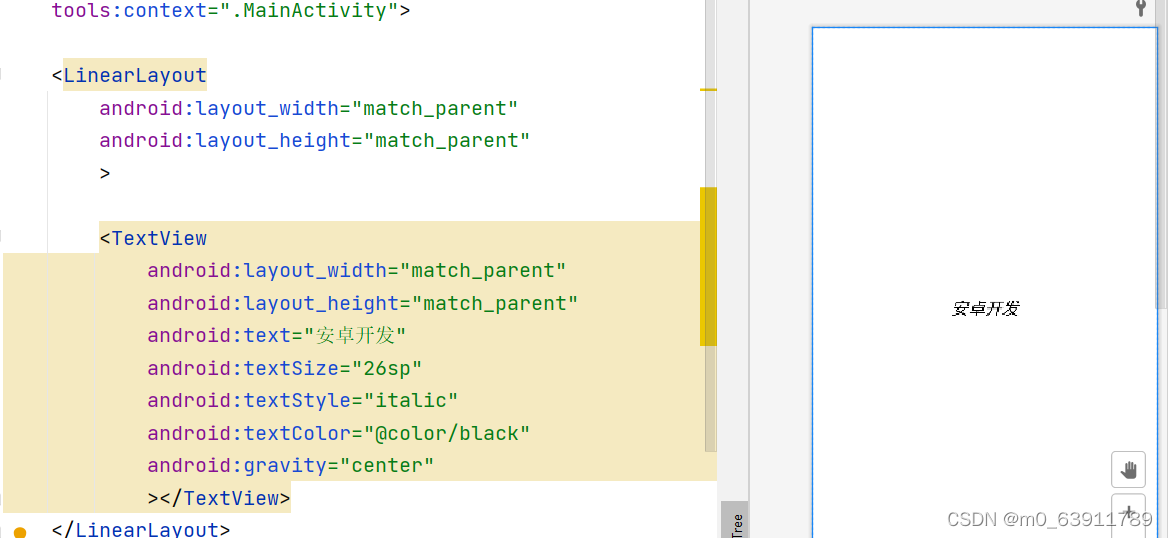This screenshot has height=538, width=1168.
Task: Click LinearLayout's layout_height "match_parent" value
Action: point(447,140)
